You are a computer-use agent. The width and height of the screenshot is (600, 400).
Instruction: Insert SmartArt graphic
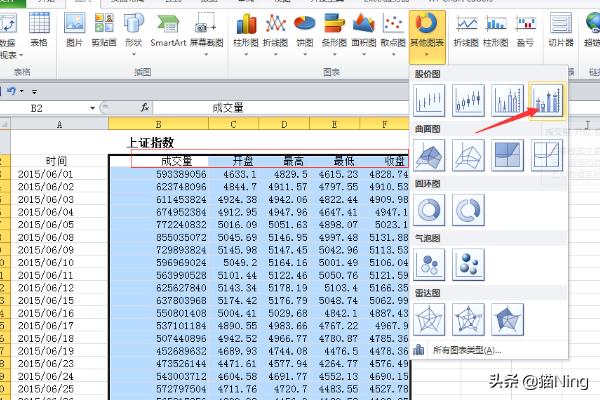click(x=168, y=30)
